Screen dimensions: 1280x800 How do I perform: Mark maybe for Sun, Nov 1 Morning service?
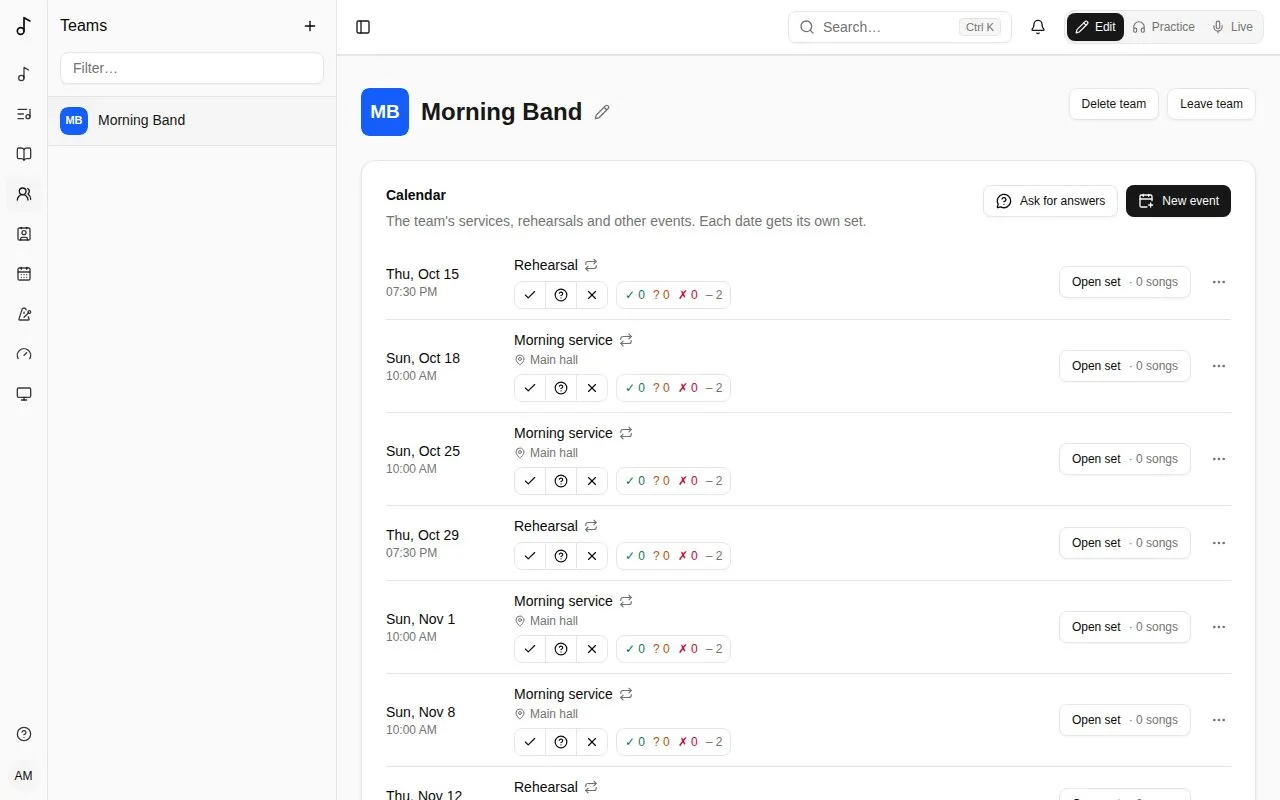click(x=561, y=649)
